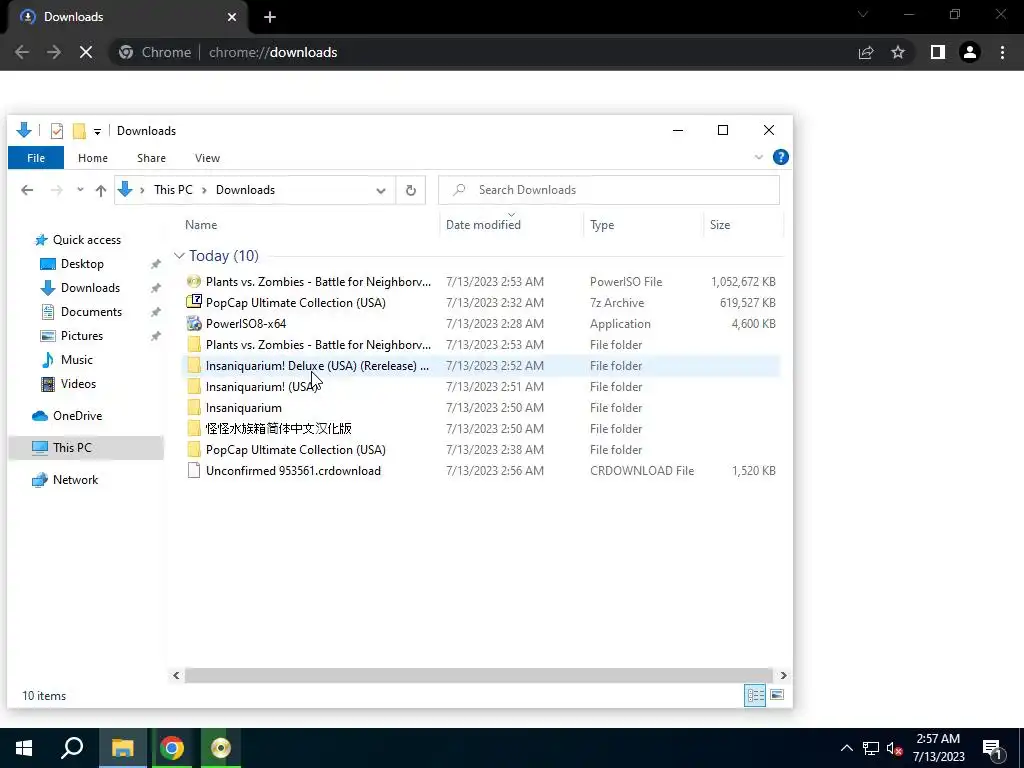
Task: Open the Windows Start menu
Action: pos(24,748)
